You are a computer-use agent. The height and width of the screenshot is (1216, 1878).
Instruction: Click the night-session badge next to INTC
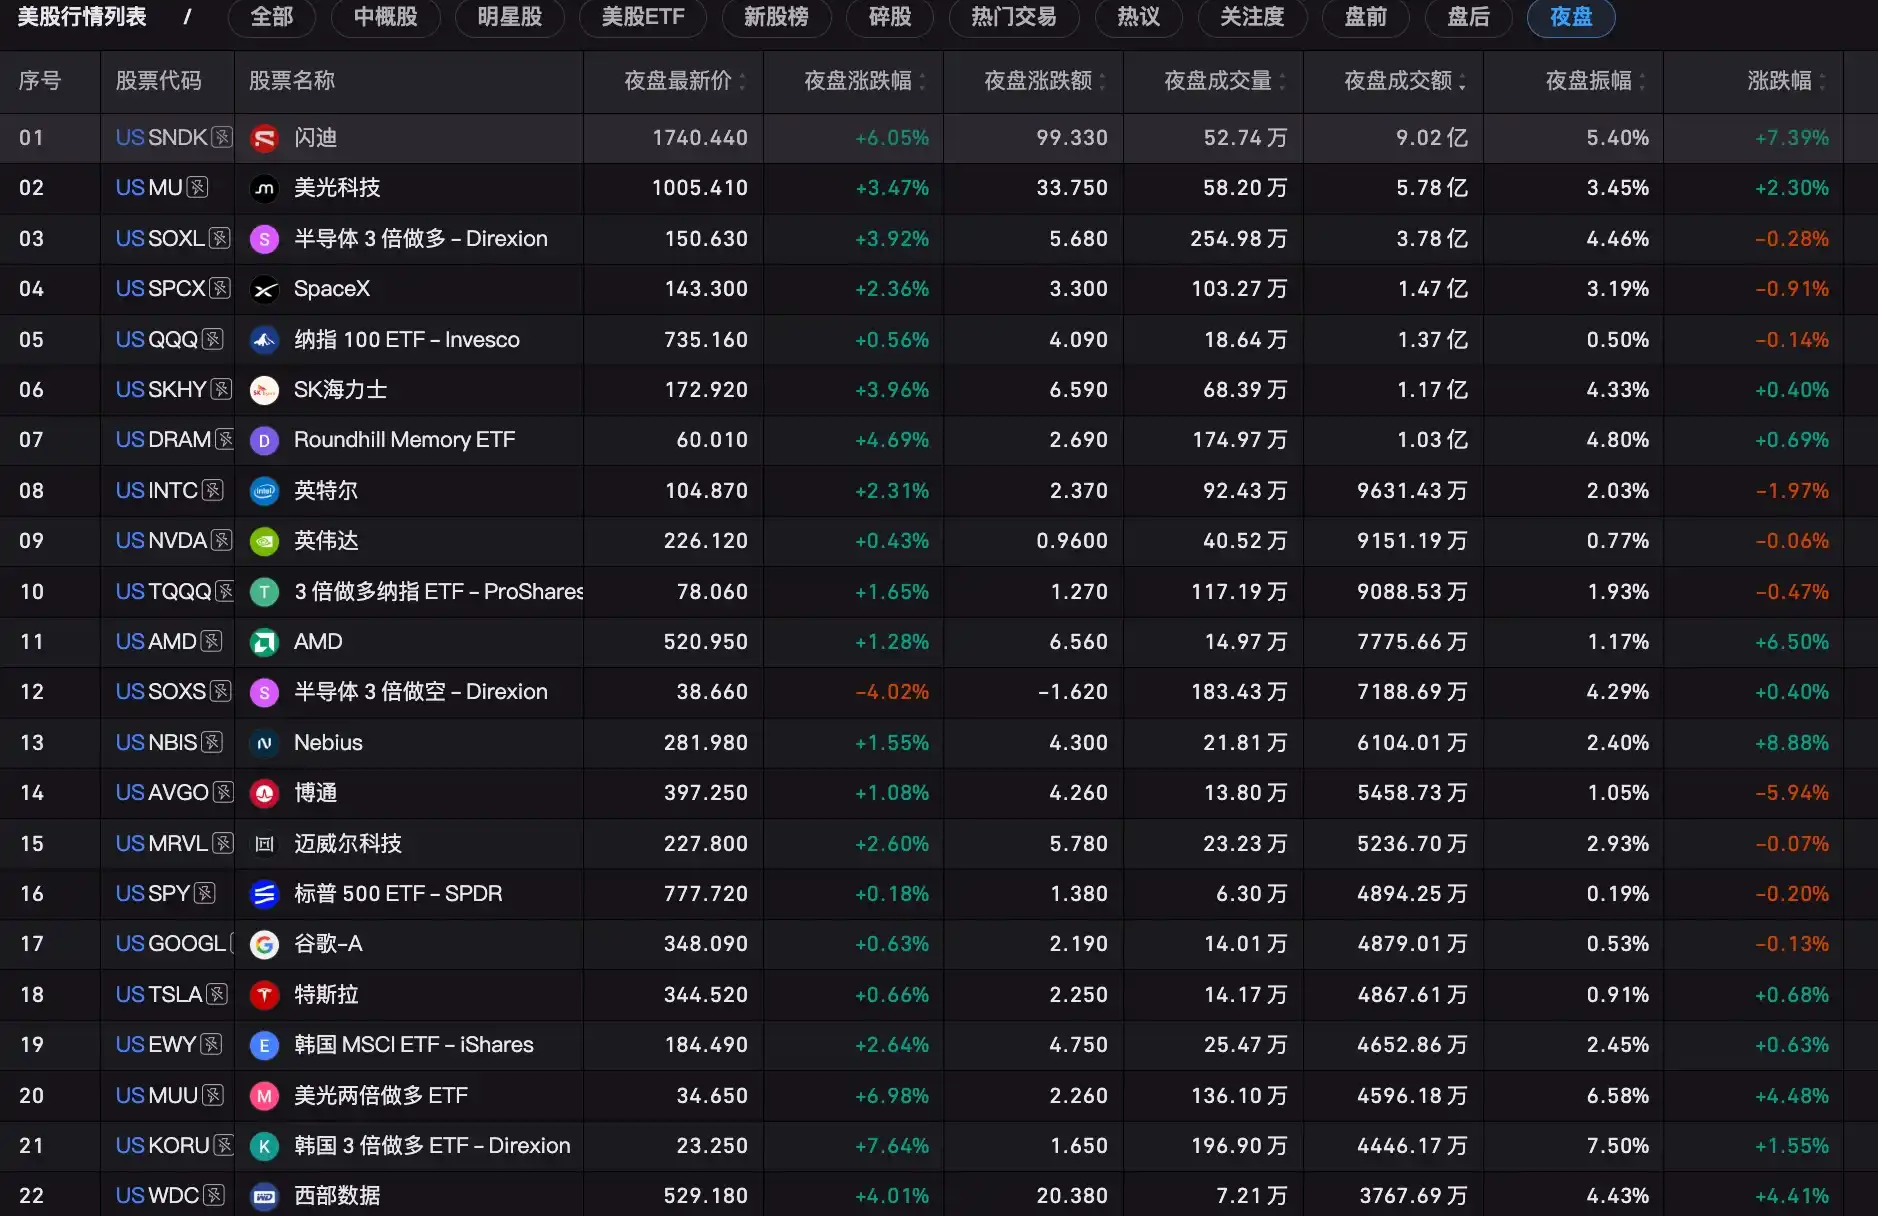tap(212, 491)
